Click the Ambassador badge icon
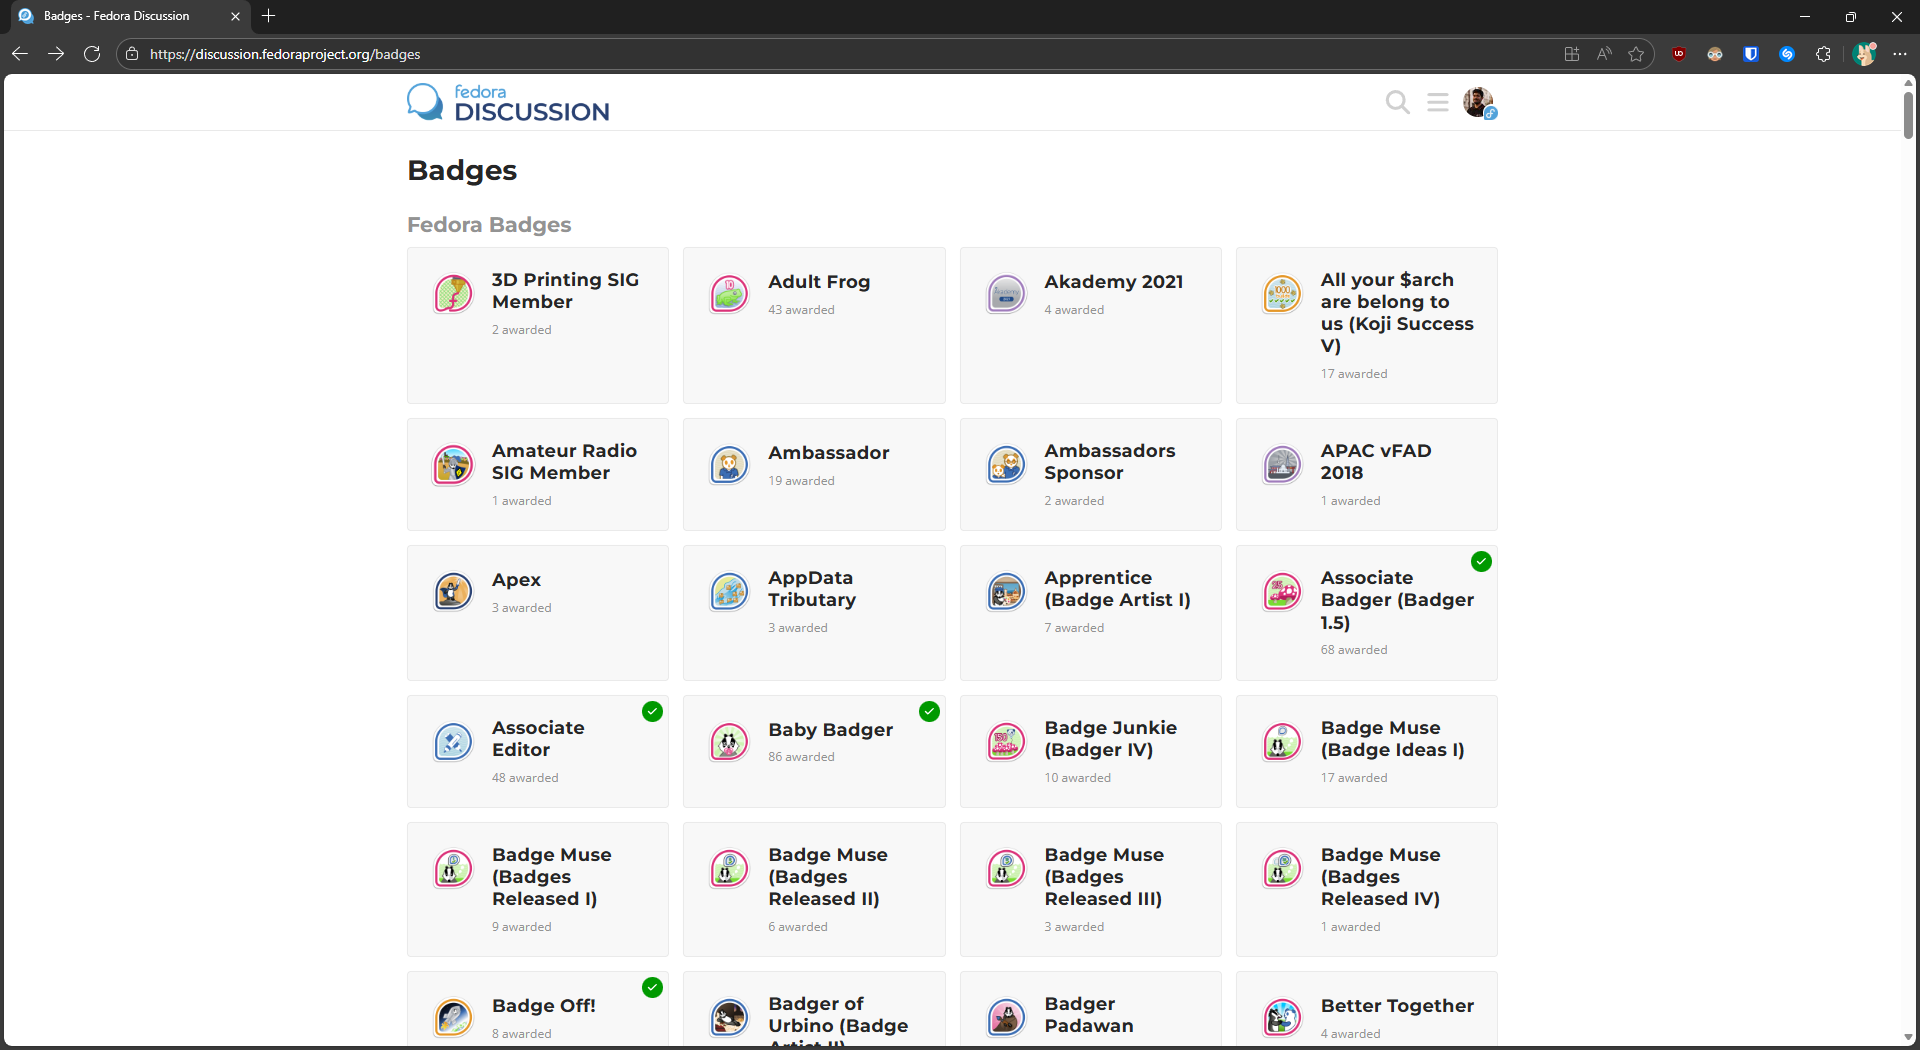Screen dimensions: 1920x1050 click(729, 465)
